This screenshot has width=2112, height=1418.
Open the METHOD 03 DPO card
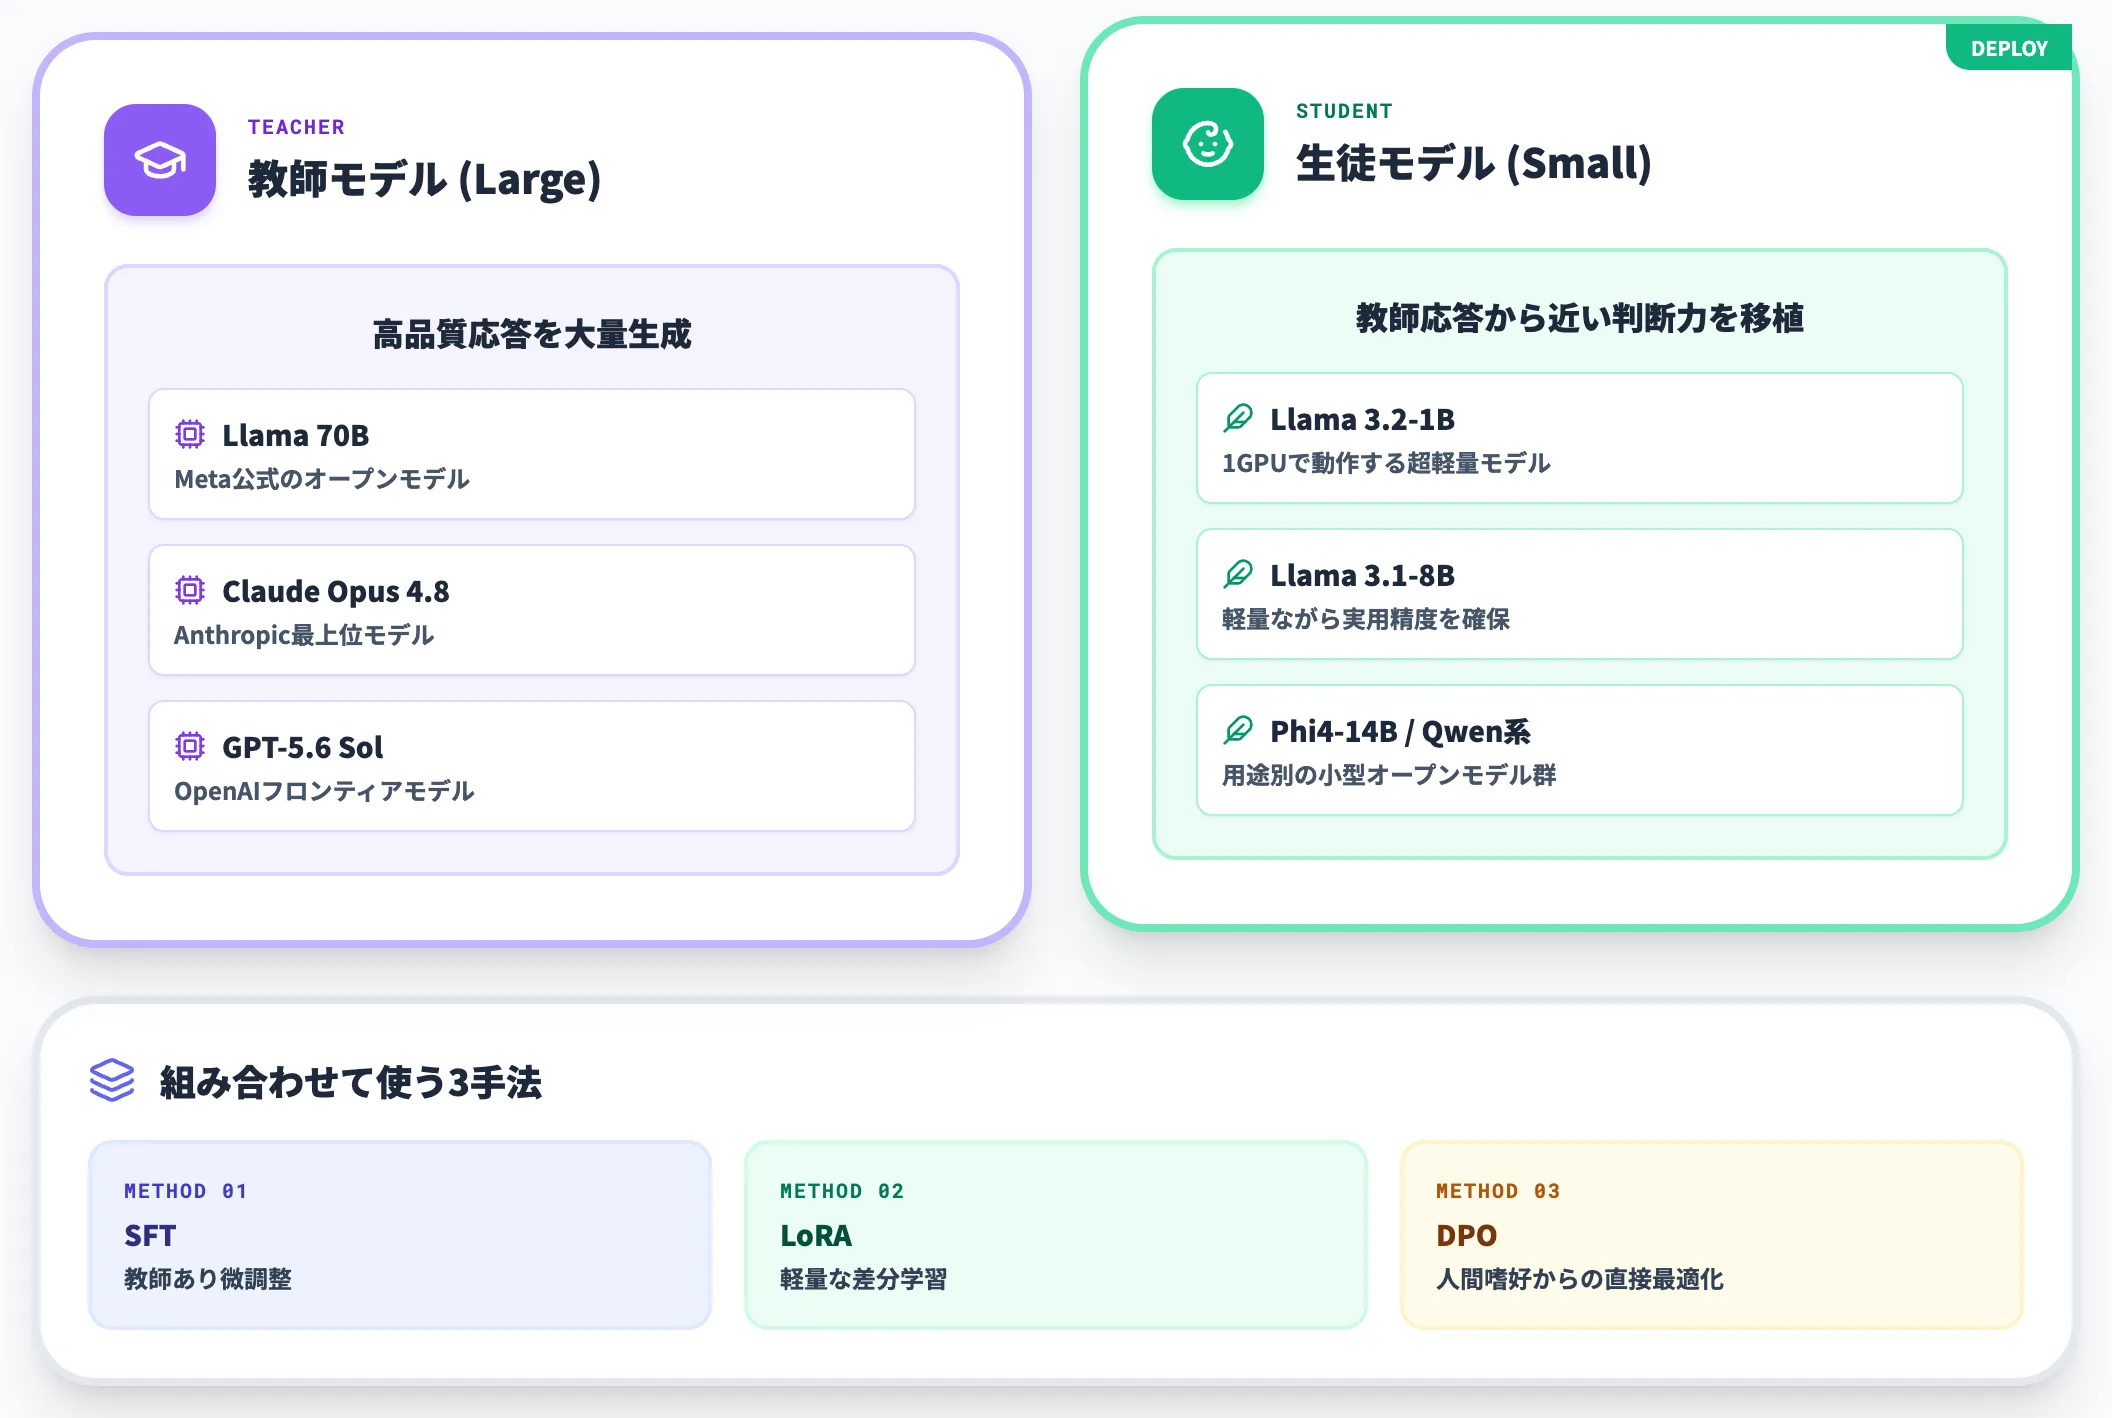coord(1712,1235)
